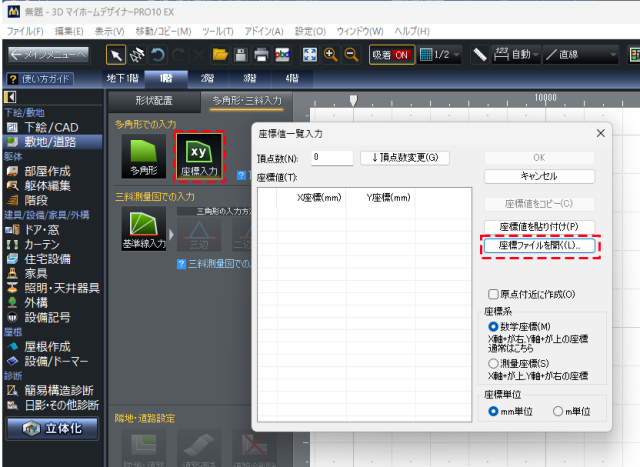Toggle the 吸着 ON snap button
This screenshot has width=640, height=467.
tap(392, 55)
